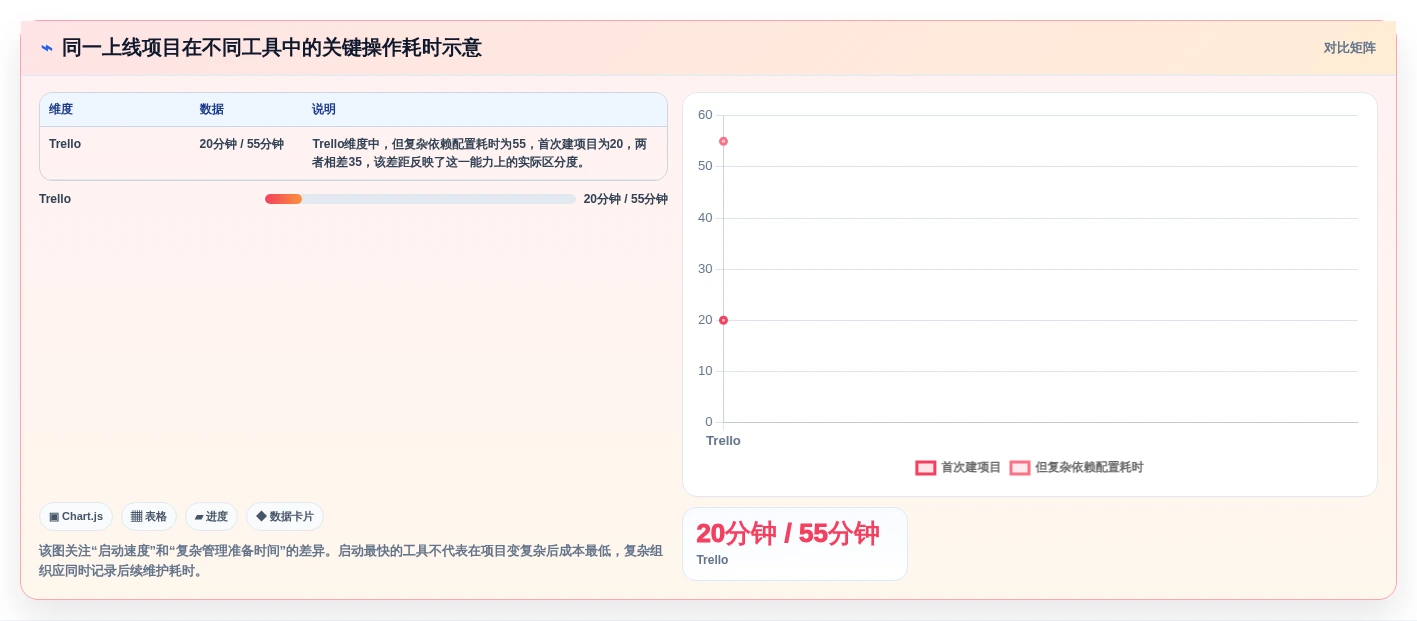Click the Trello说明 description cell text

coord(480,153)
